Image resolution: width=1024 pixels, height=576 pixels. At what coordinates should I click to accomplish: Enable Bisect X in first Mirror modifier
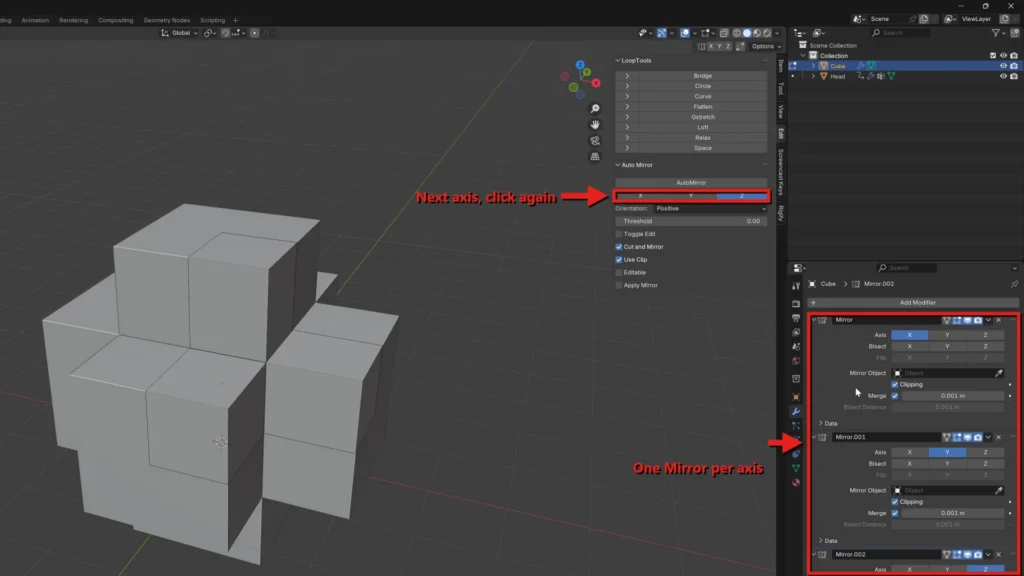click(909, 347)
